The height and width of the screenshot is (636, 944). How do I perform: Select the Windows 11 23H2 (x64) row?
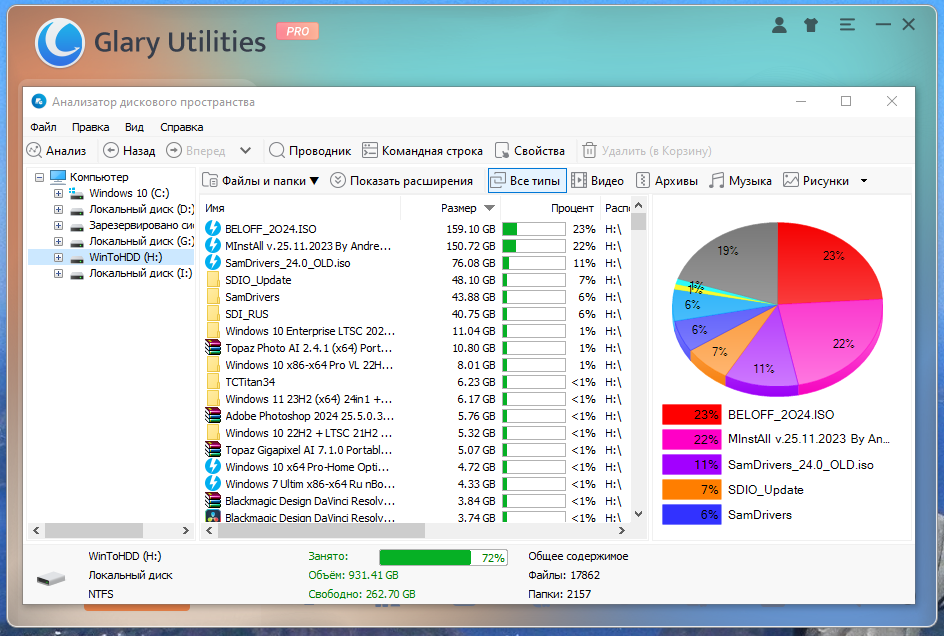coord(415,399)
